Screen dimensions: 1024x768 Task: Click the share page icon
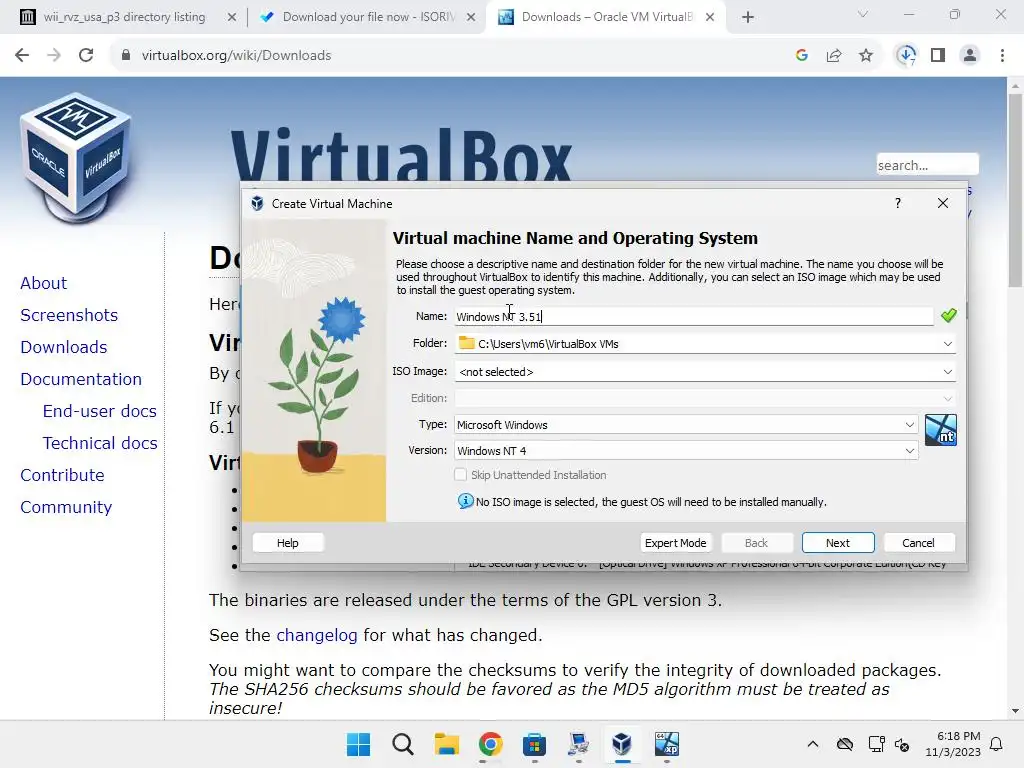coord(834,56)
